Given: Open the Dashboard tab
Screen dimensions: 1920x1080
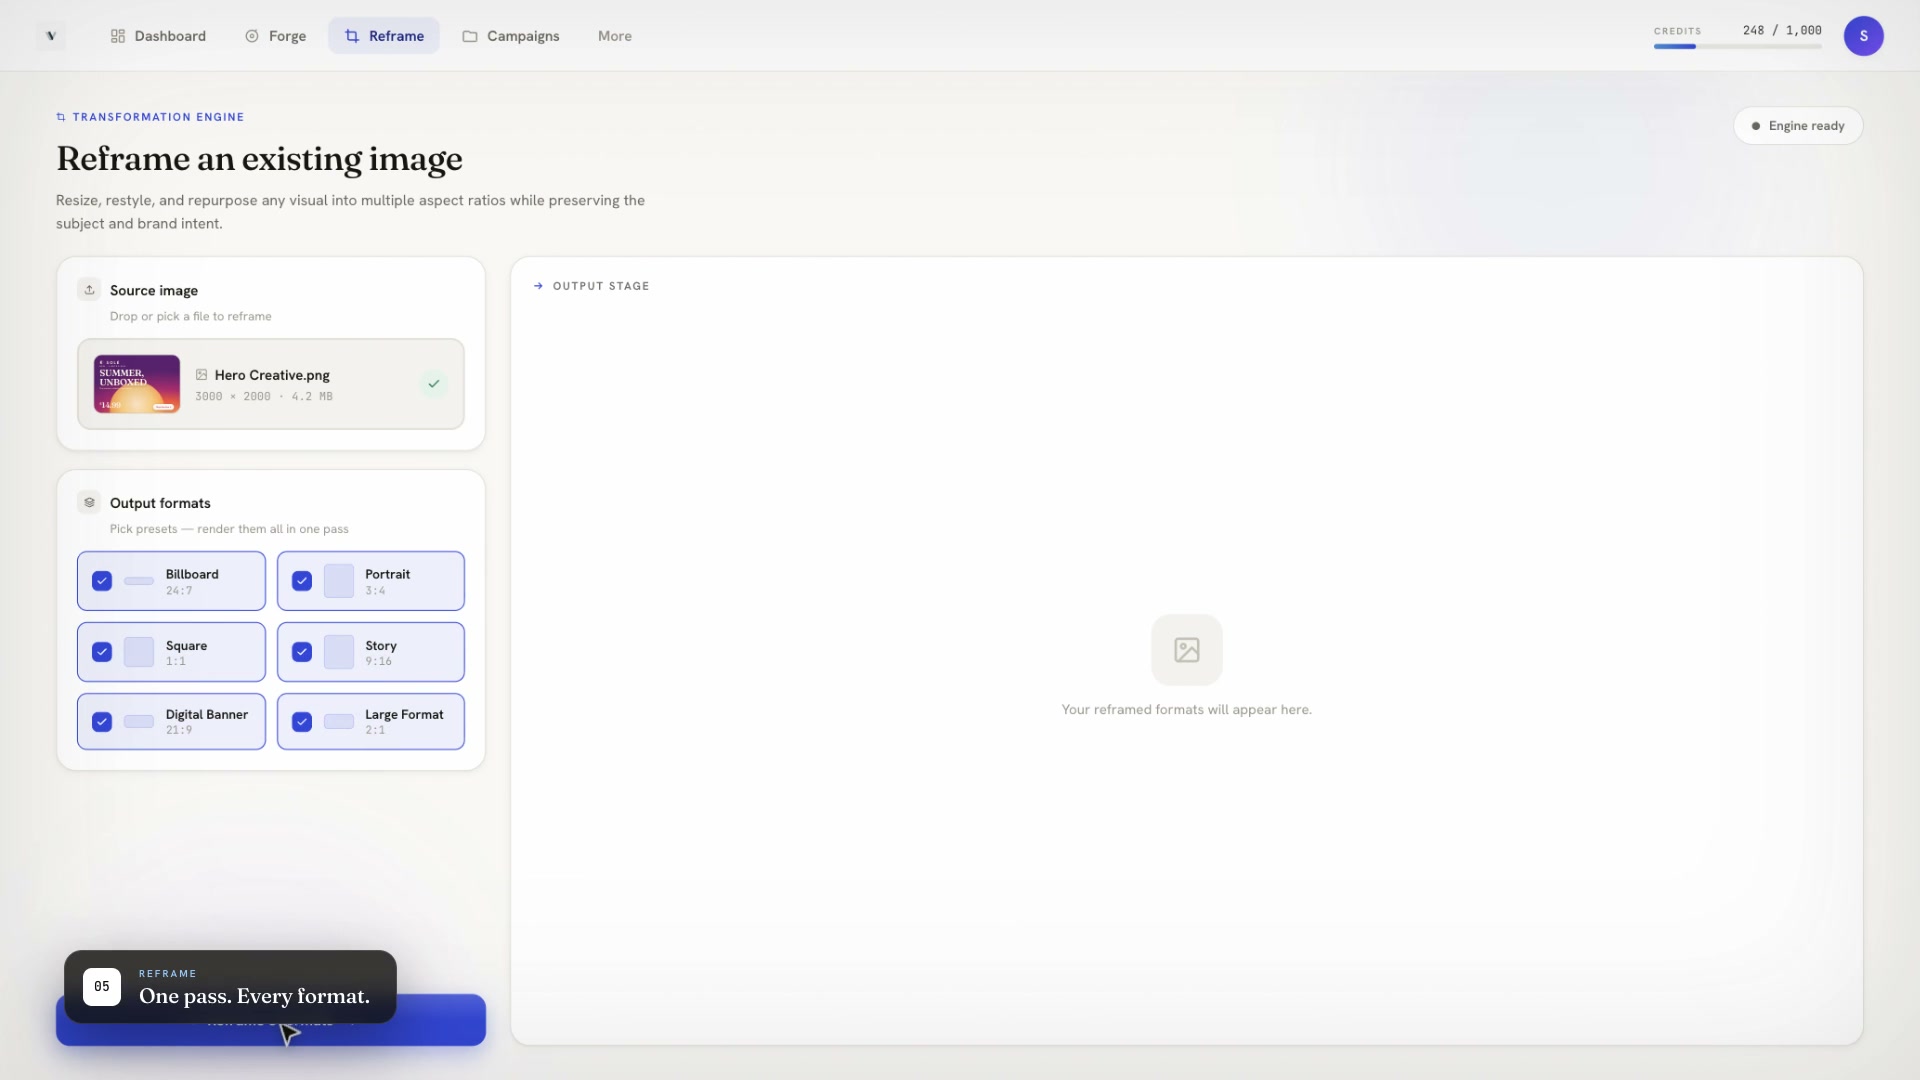Looking at the screenshot, I should click(x=158, y=36).
